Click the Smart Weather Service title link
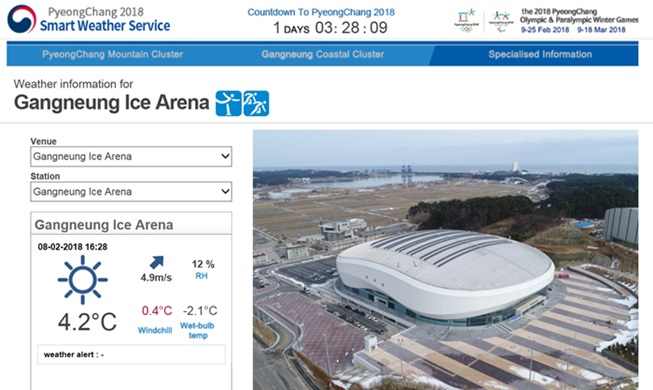The height and width of the screenshot is (390, 653). tap(105, 26)
